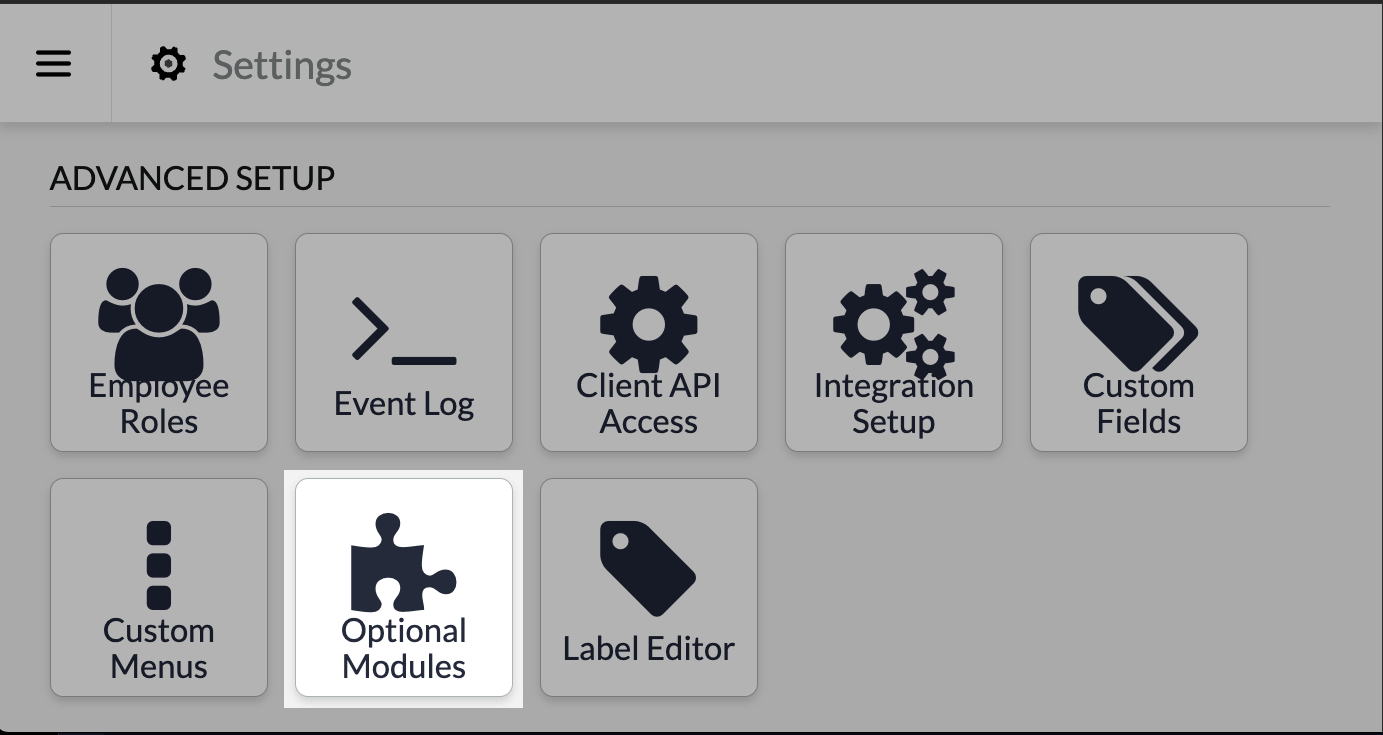This screenshot has height=735, width=1383.
Task: Open the hamburger navigation menu
Action: click(x=54, y=64)
